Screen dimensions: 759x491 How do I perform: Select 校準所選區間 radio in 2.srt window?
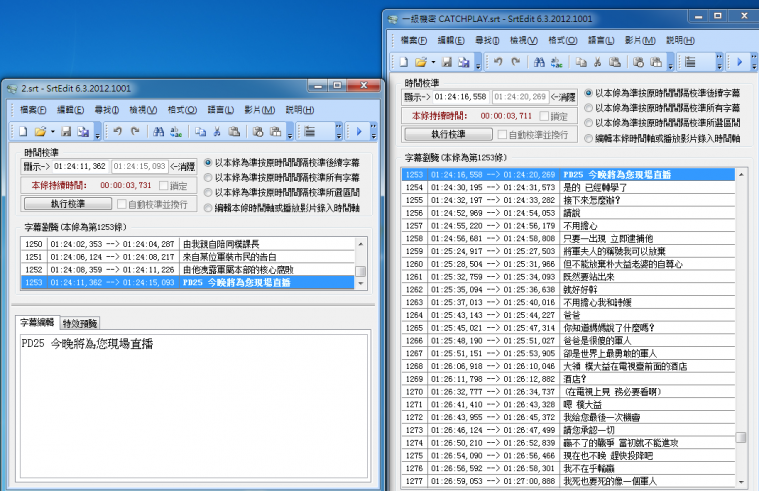point(208,192)
